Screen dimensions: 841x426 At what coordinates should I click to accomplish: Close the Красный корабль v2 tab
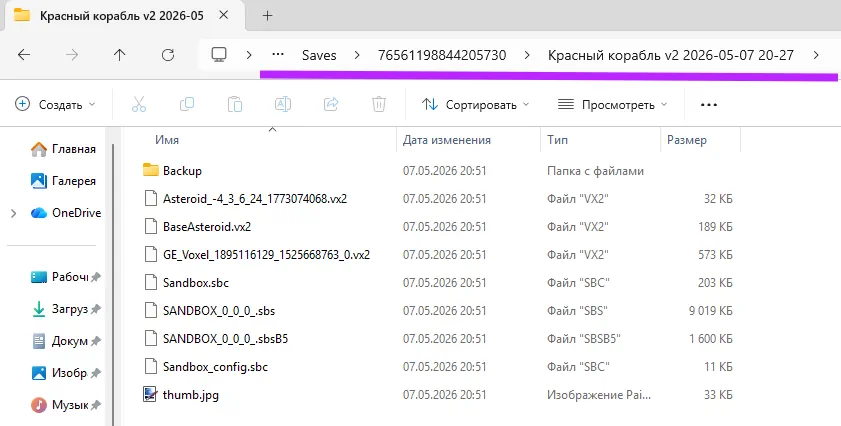click(224, 15)
